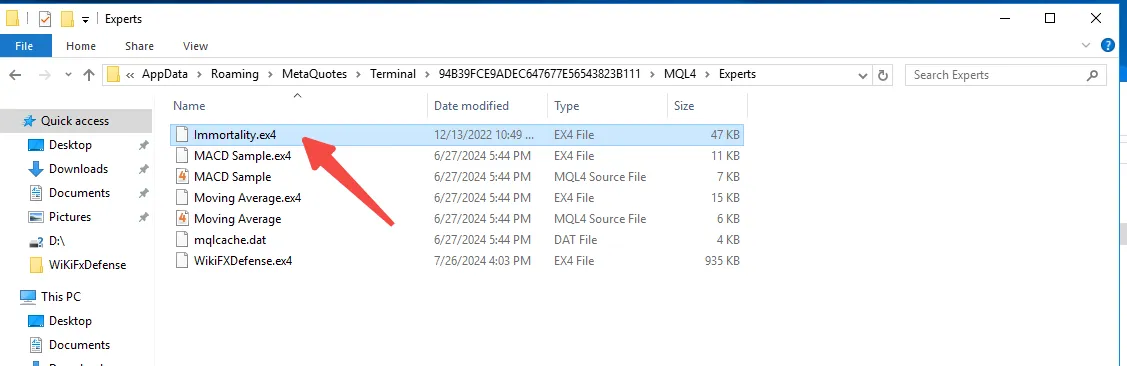The image size is (1127, 366).
Task: Select the mqlcache.dat file
Action: 457,239
